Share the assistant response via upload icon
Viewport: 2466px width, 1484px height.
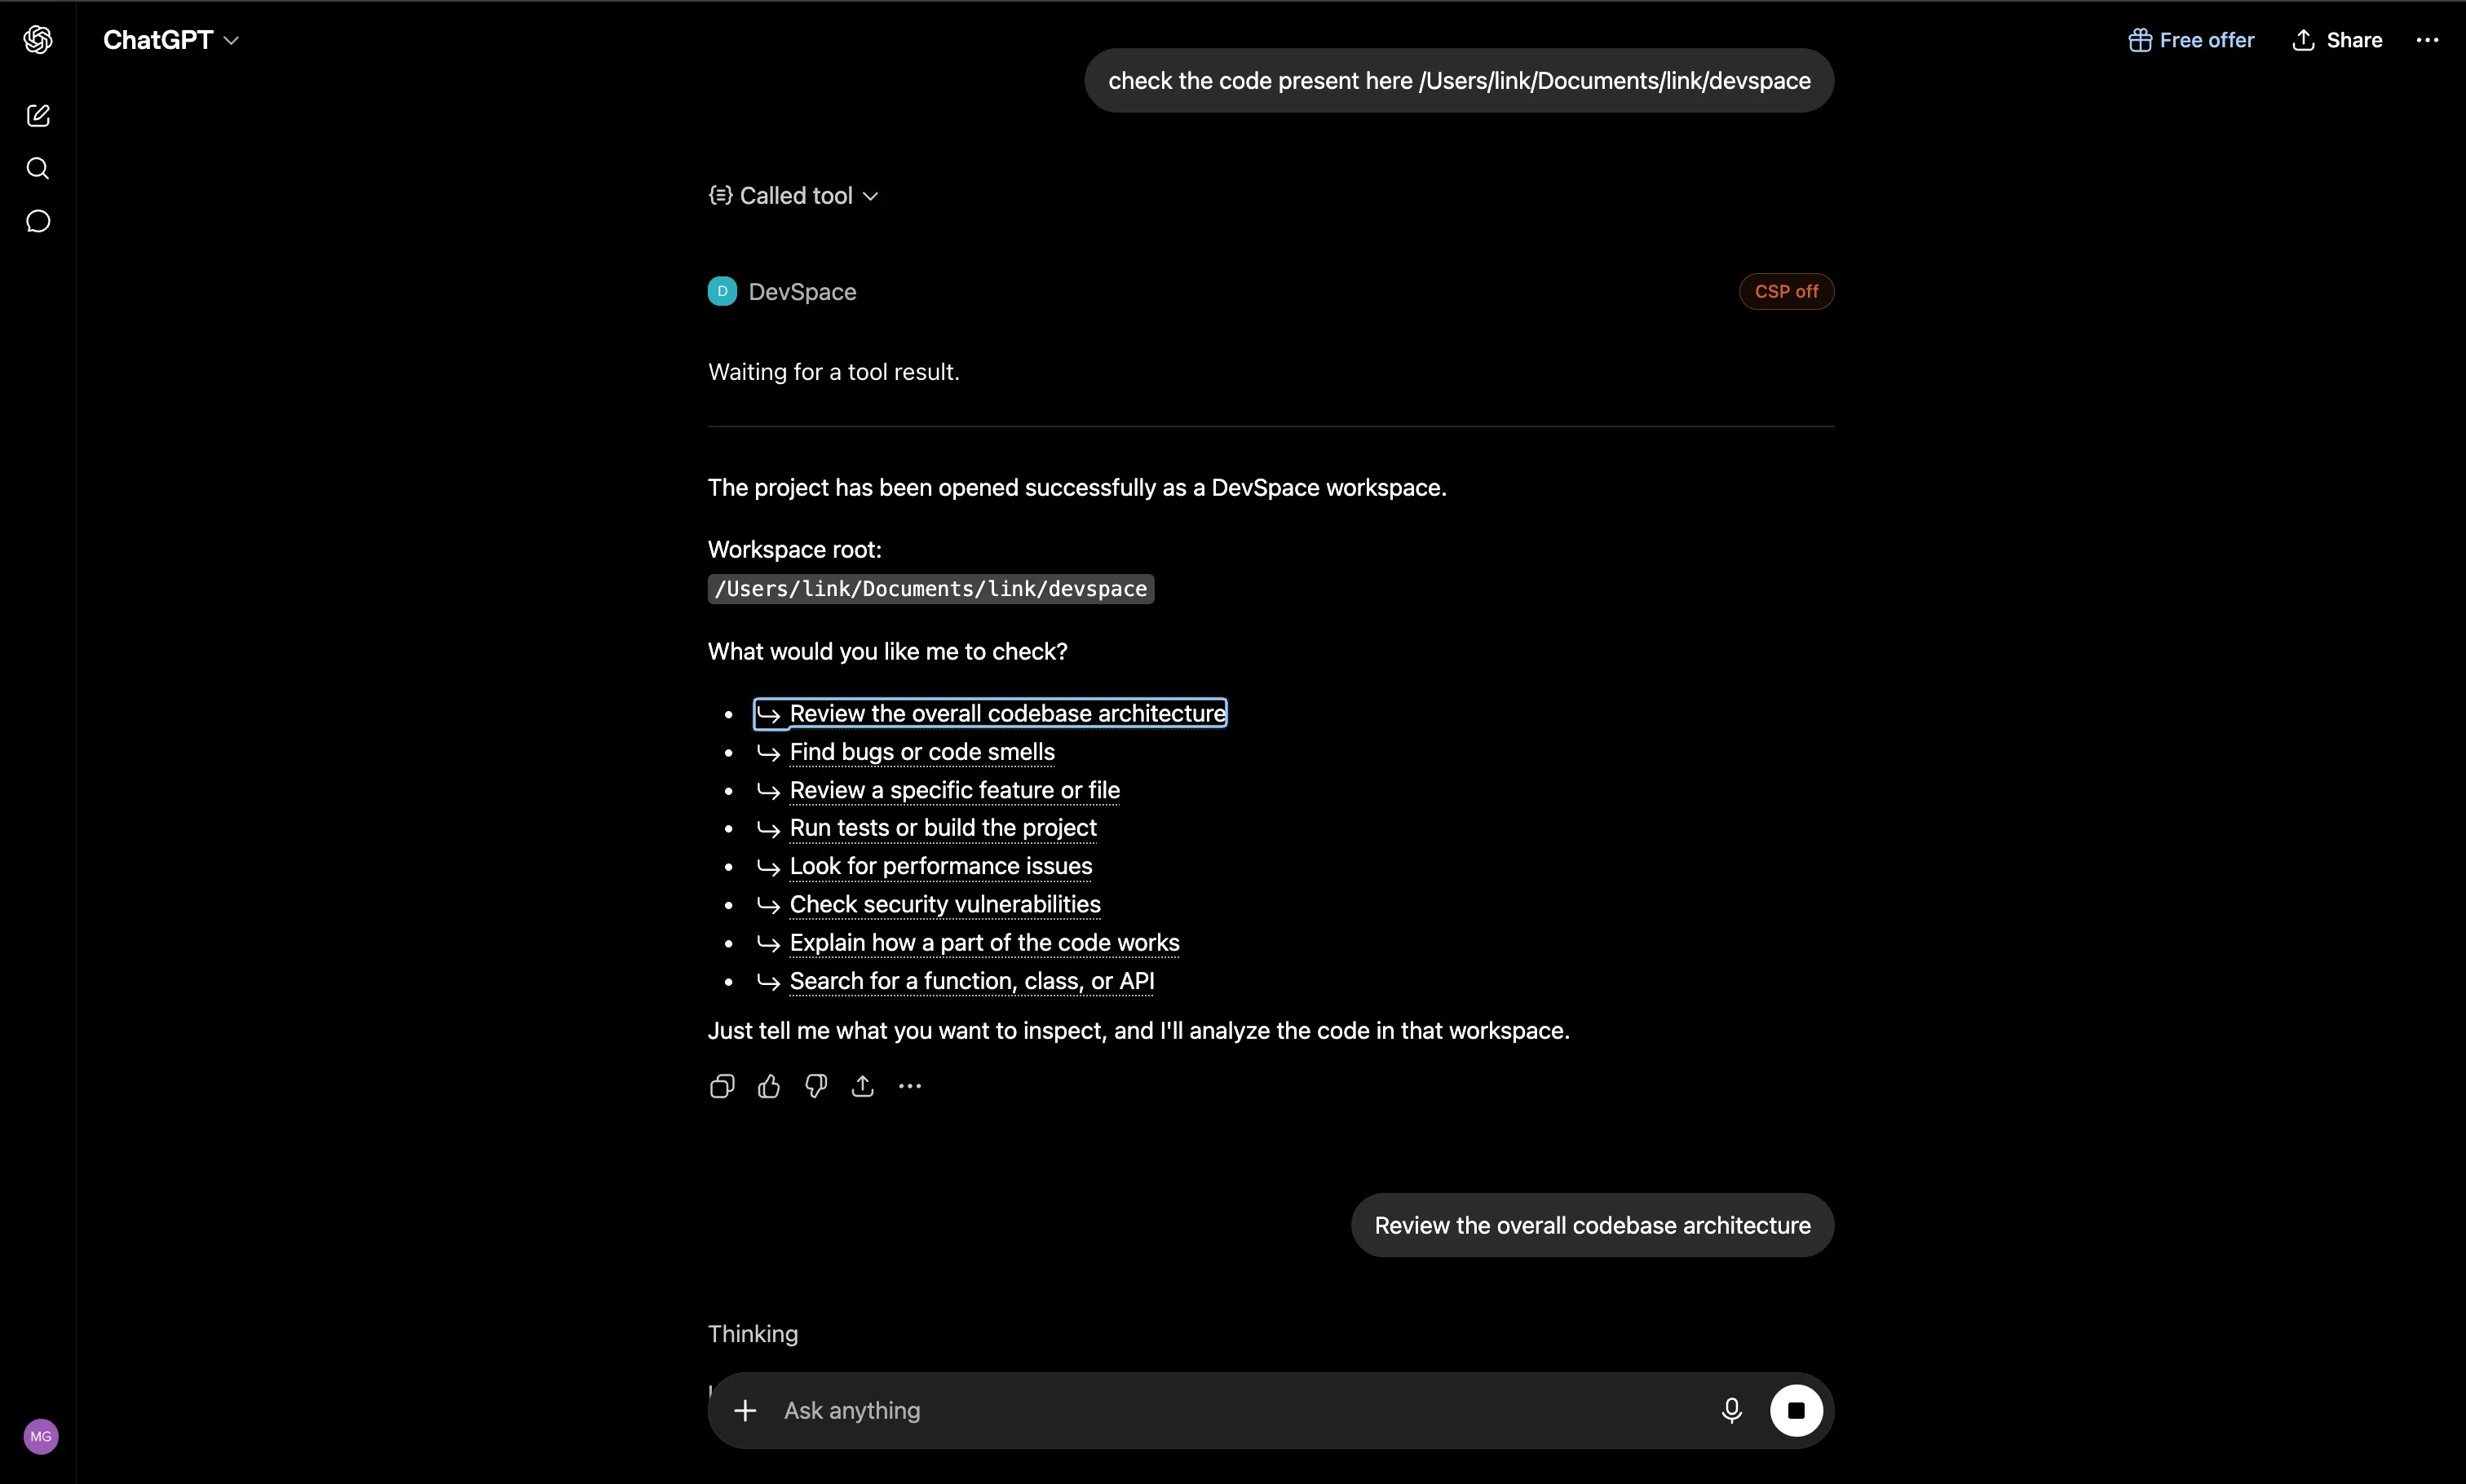pyautogui.click(x=863, y=1086)
